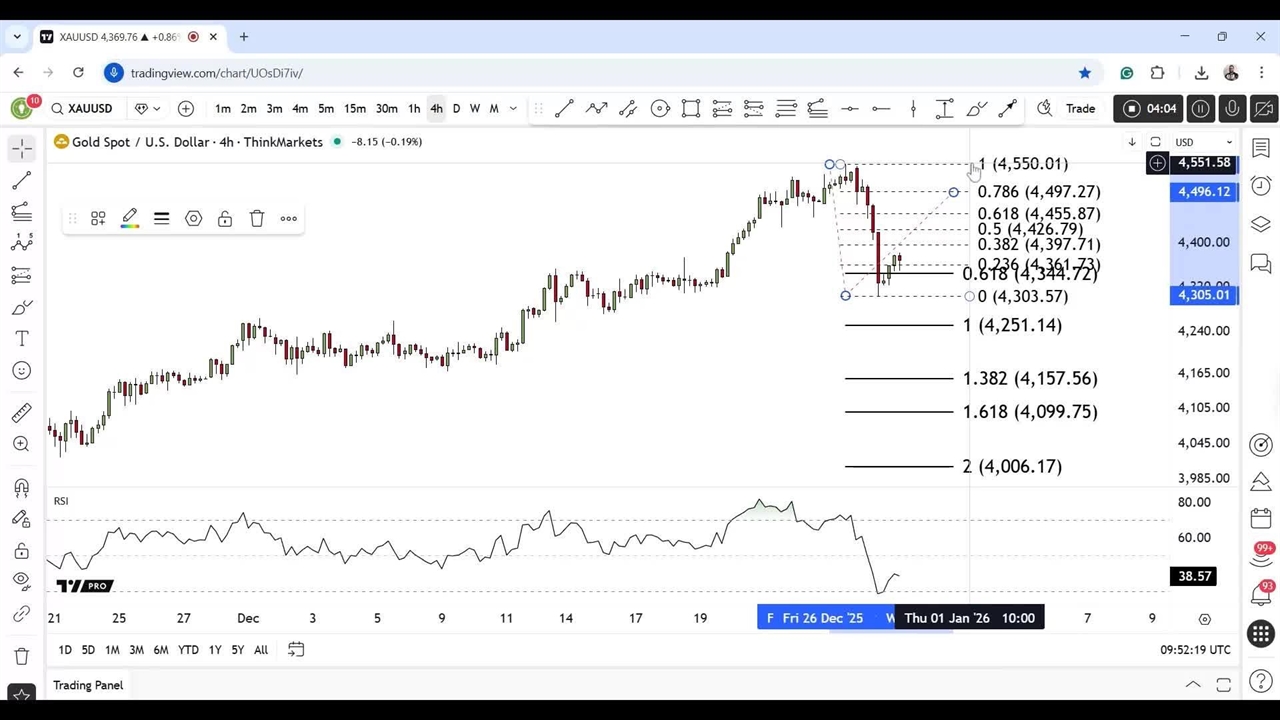This screenshot has width=1280, height=720.
Task: Toggle lock on the selected Fibonacci drawing
Action: pos(225,219)
